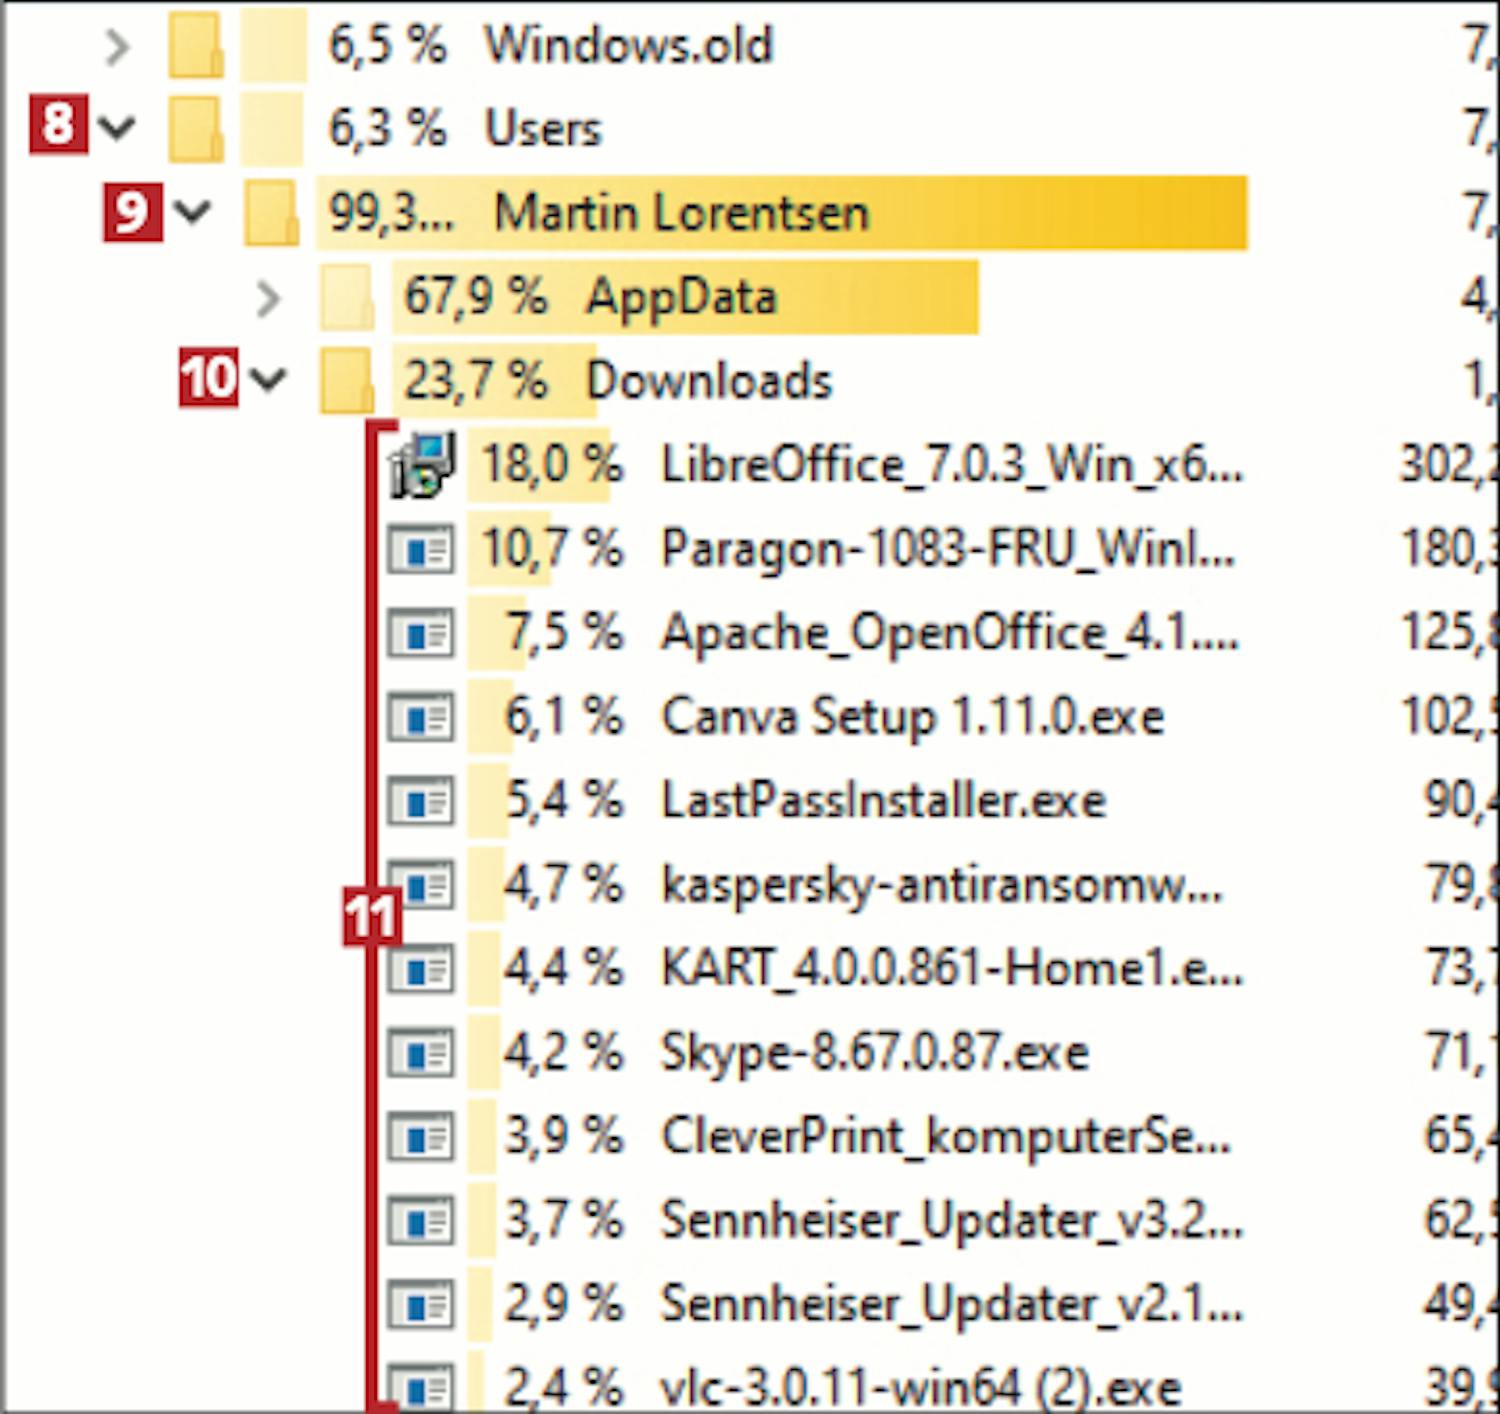This screenshot has height=1414, width=1500.
Task: Click the LastPassInstaller.exe file icon
Action: click(x=421, y=802)
